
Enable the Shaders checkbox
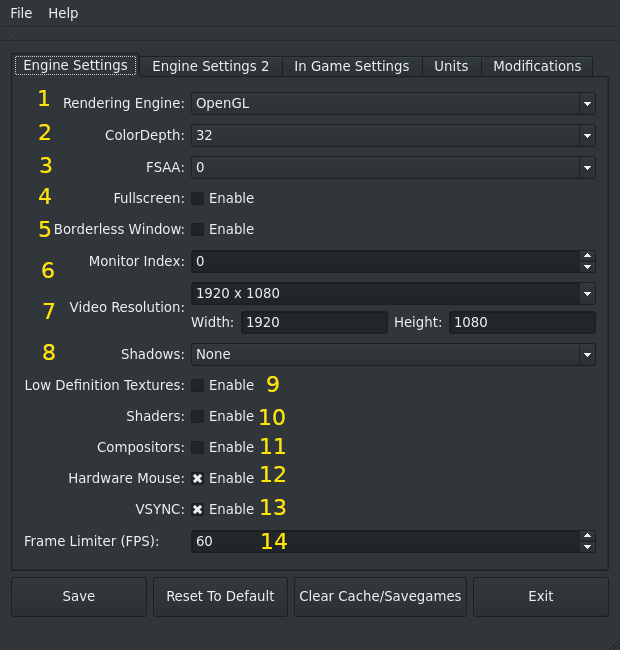pos(198,416)
